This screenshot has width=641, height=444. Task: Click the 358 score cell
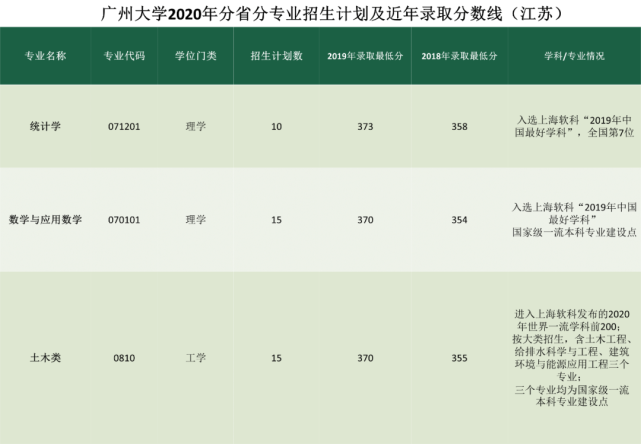pos(459,127)
